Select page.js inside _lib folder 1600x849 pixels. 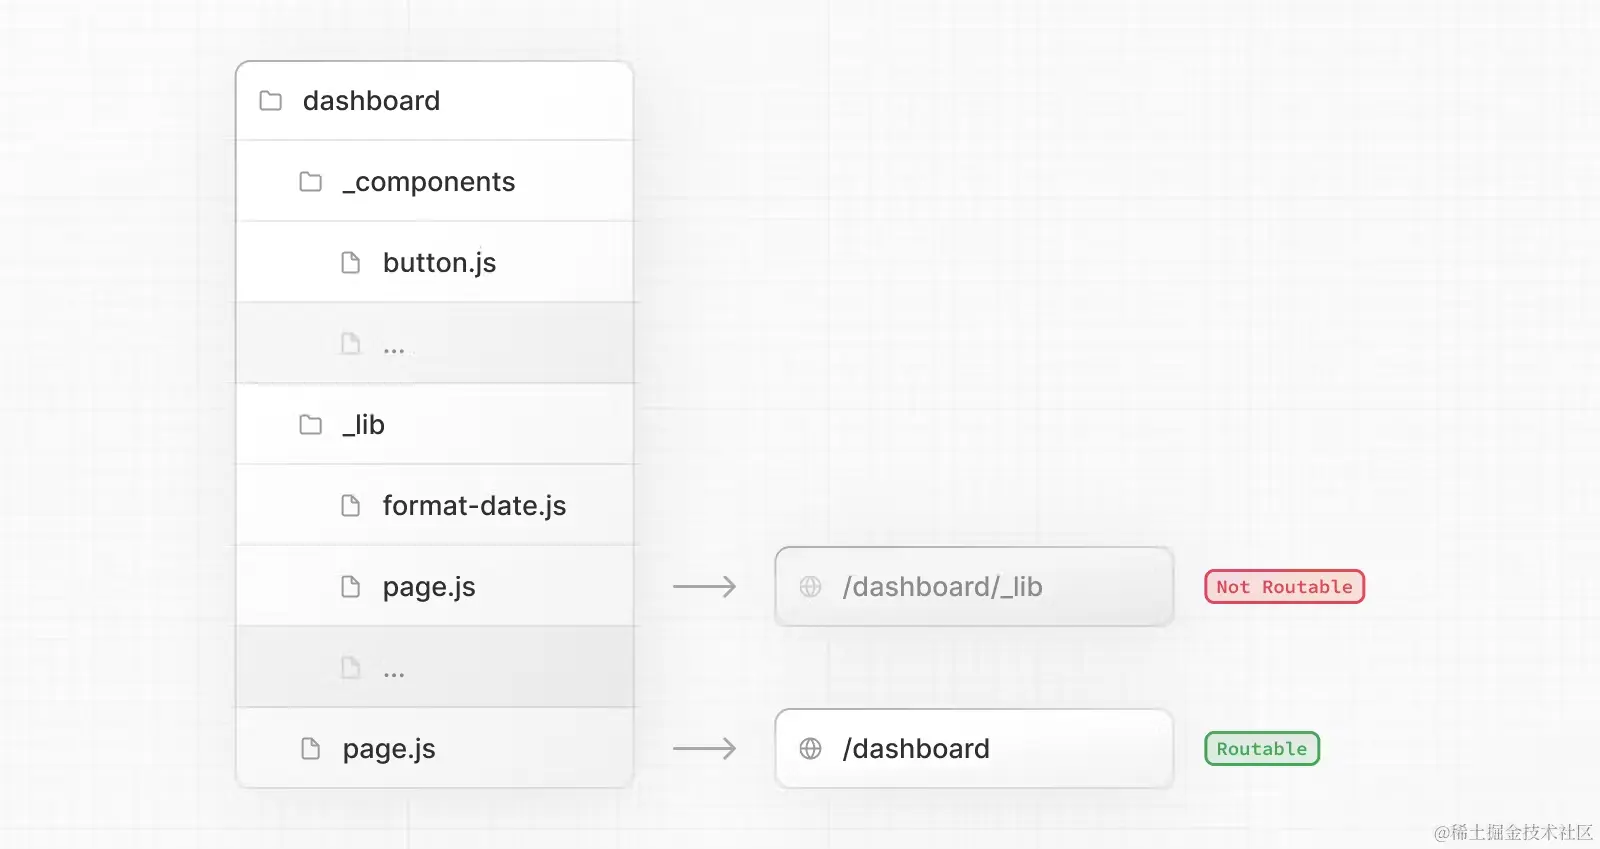[x=435, y=587]
